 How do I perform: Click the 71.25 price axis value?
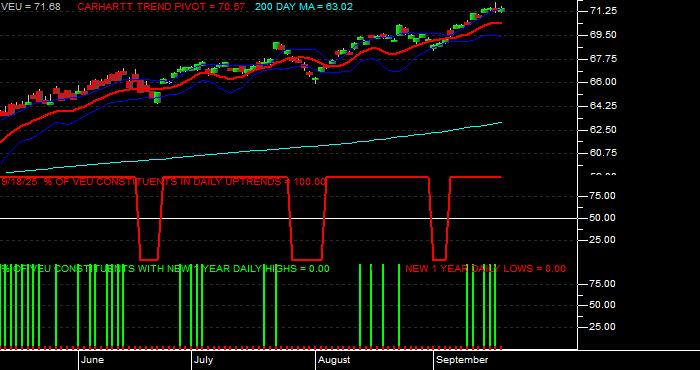[603, 11]
